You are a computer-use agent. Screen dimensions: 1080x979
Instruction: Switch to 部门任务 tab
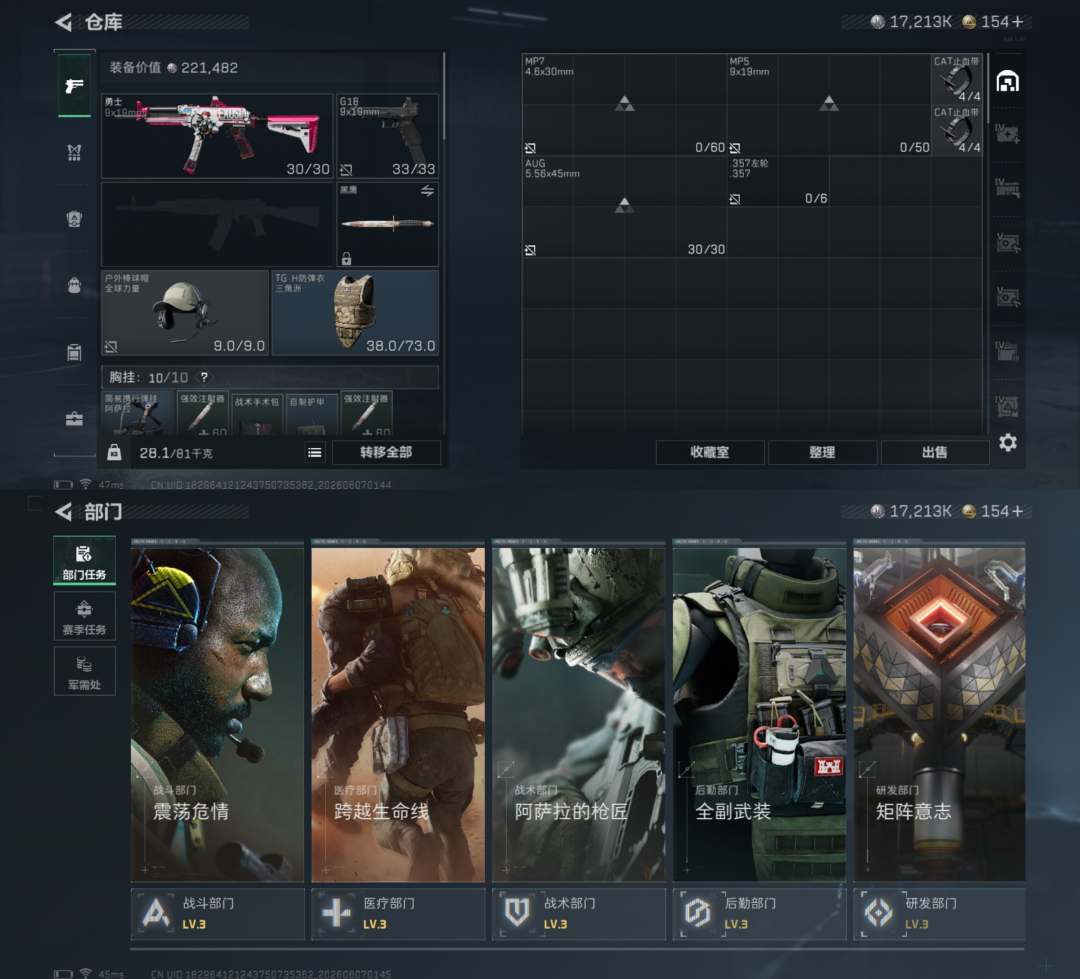click(84, 561)
